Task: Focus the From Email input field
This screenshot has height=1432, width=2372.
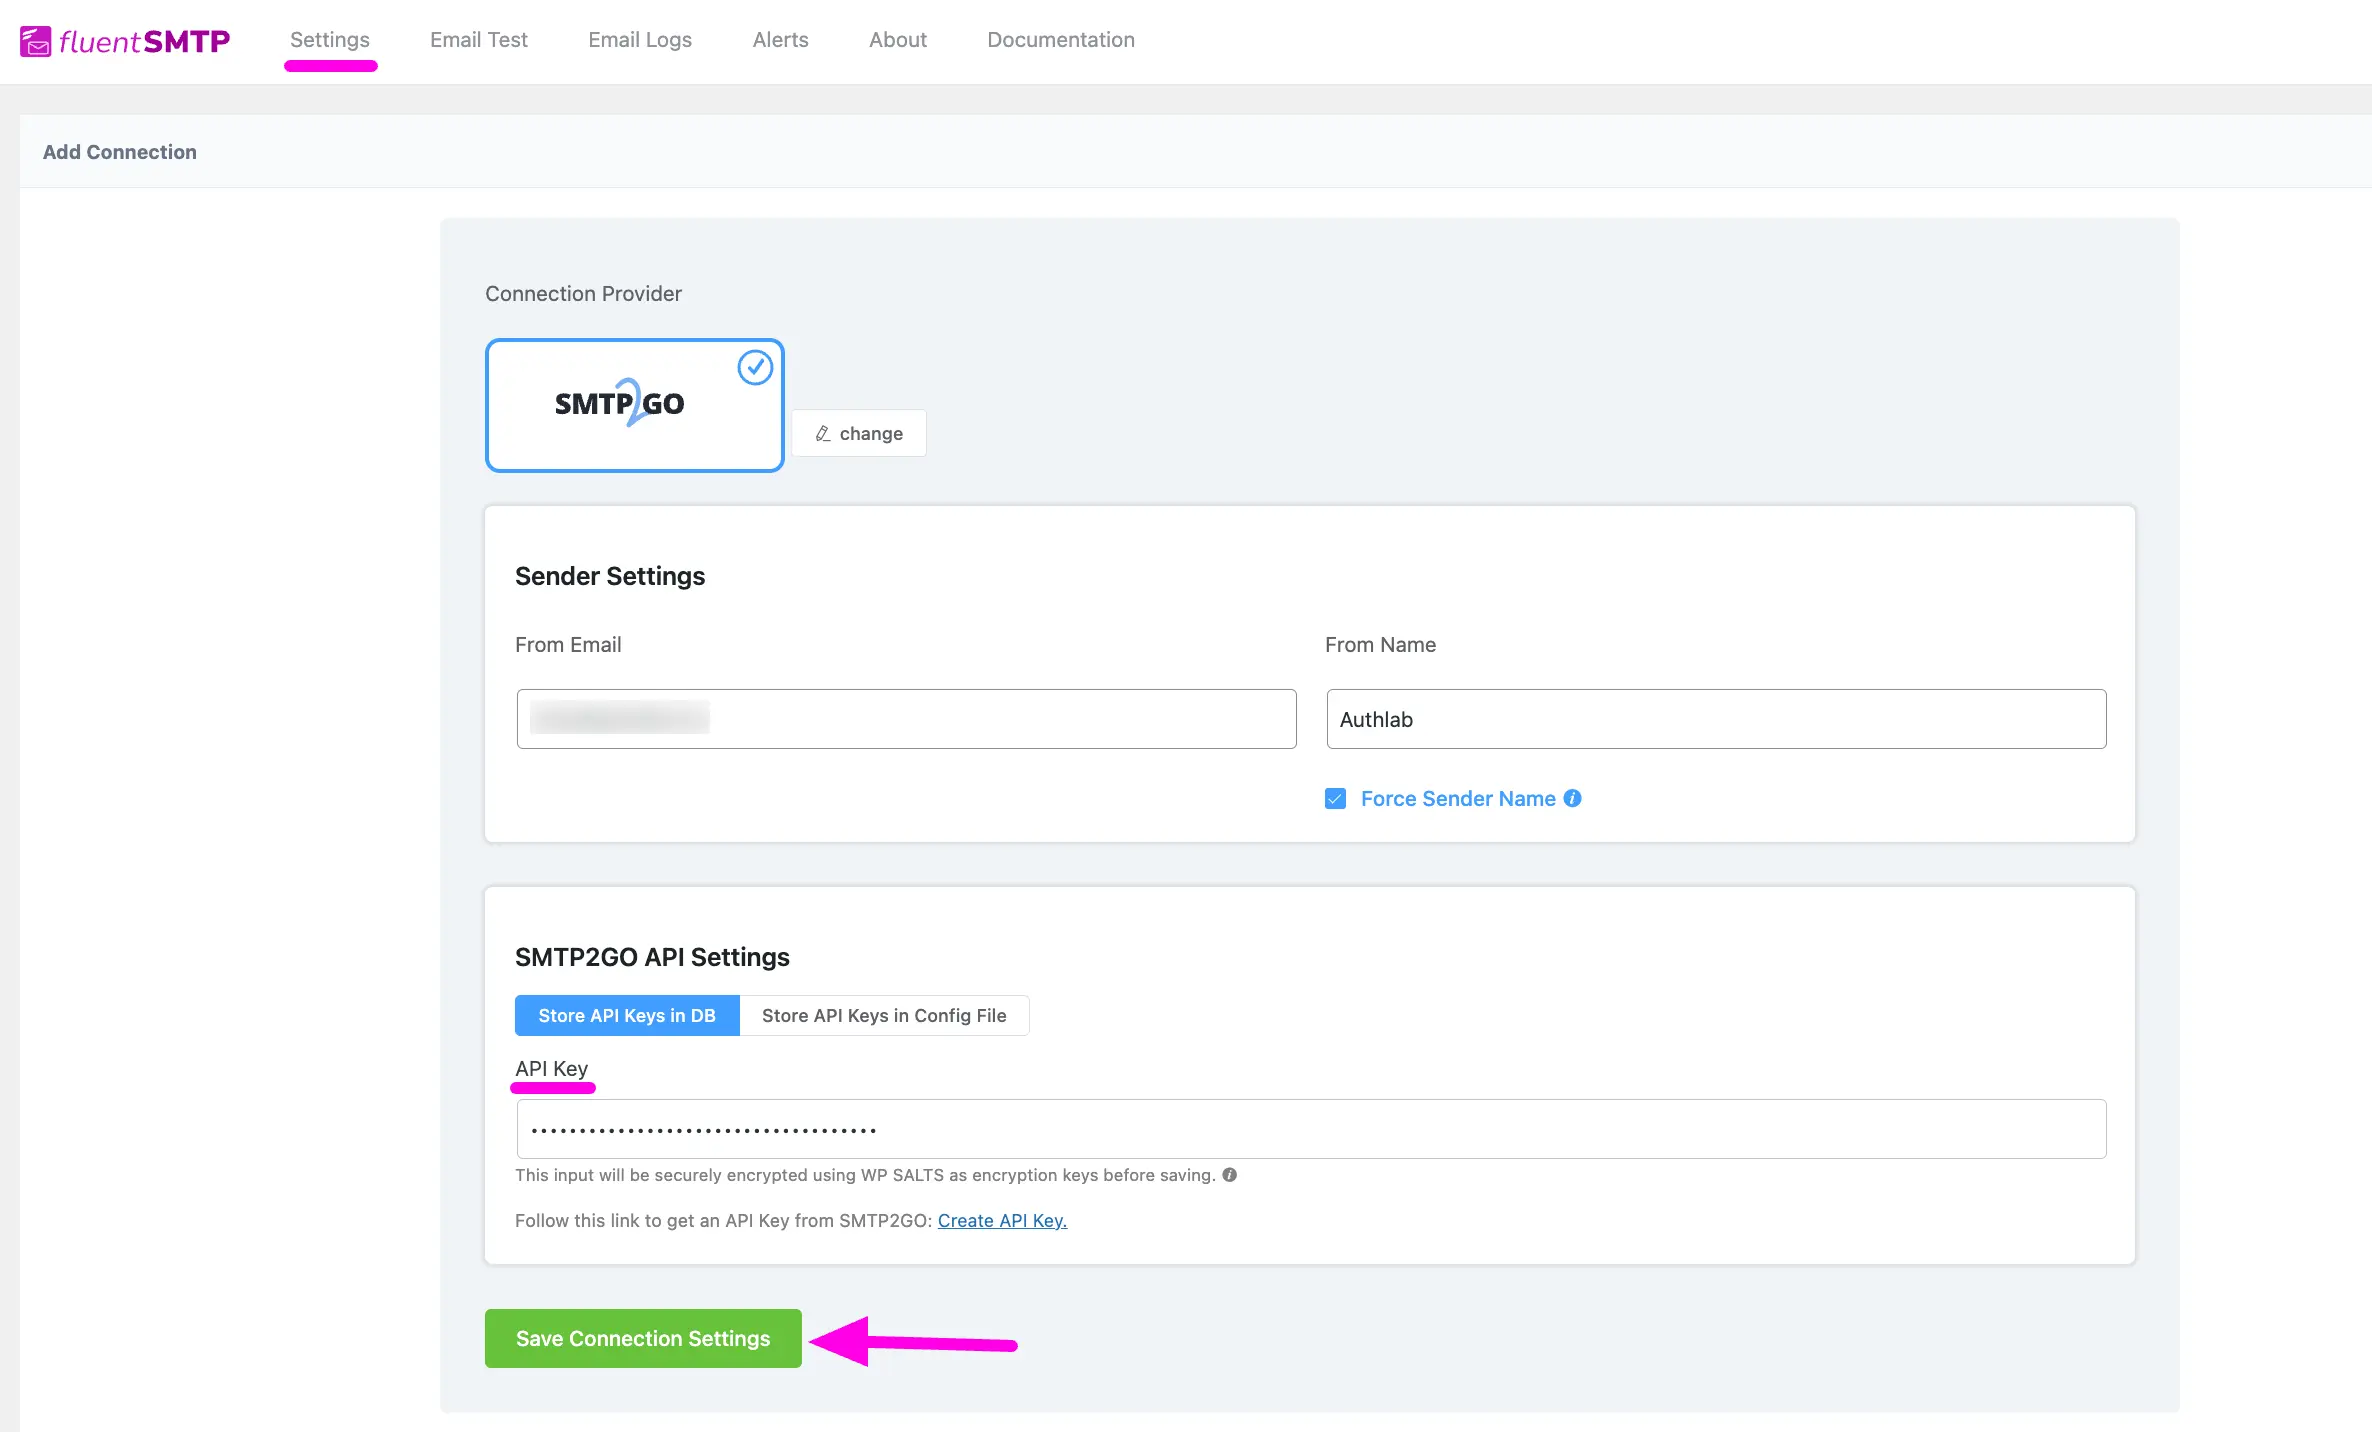Action: click(x=906, y=718)
